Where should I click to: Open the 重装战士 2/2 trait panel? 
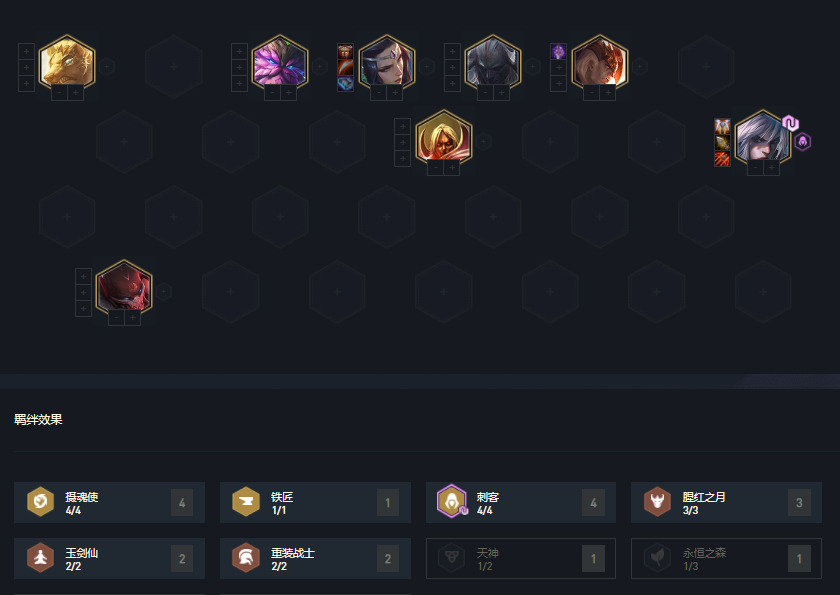[x=316, y=559]
